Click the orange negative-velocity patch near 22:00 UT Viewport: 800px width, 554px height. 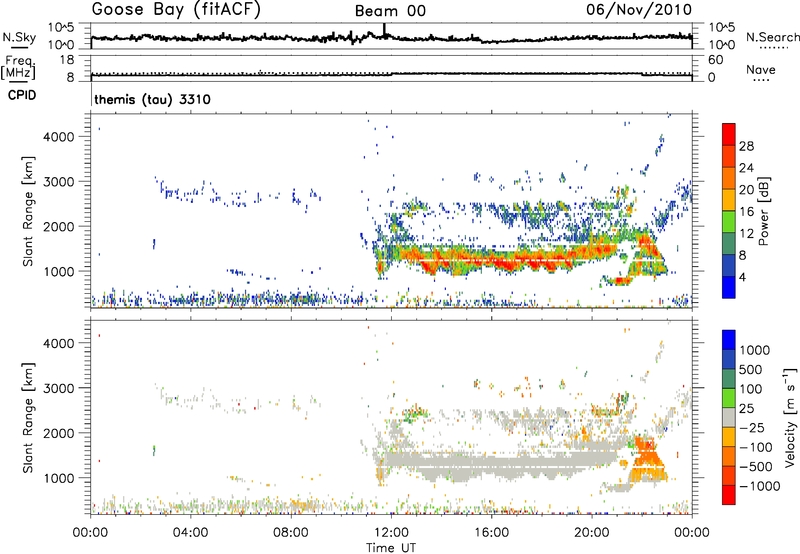(648, 459)
